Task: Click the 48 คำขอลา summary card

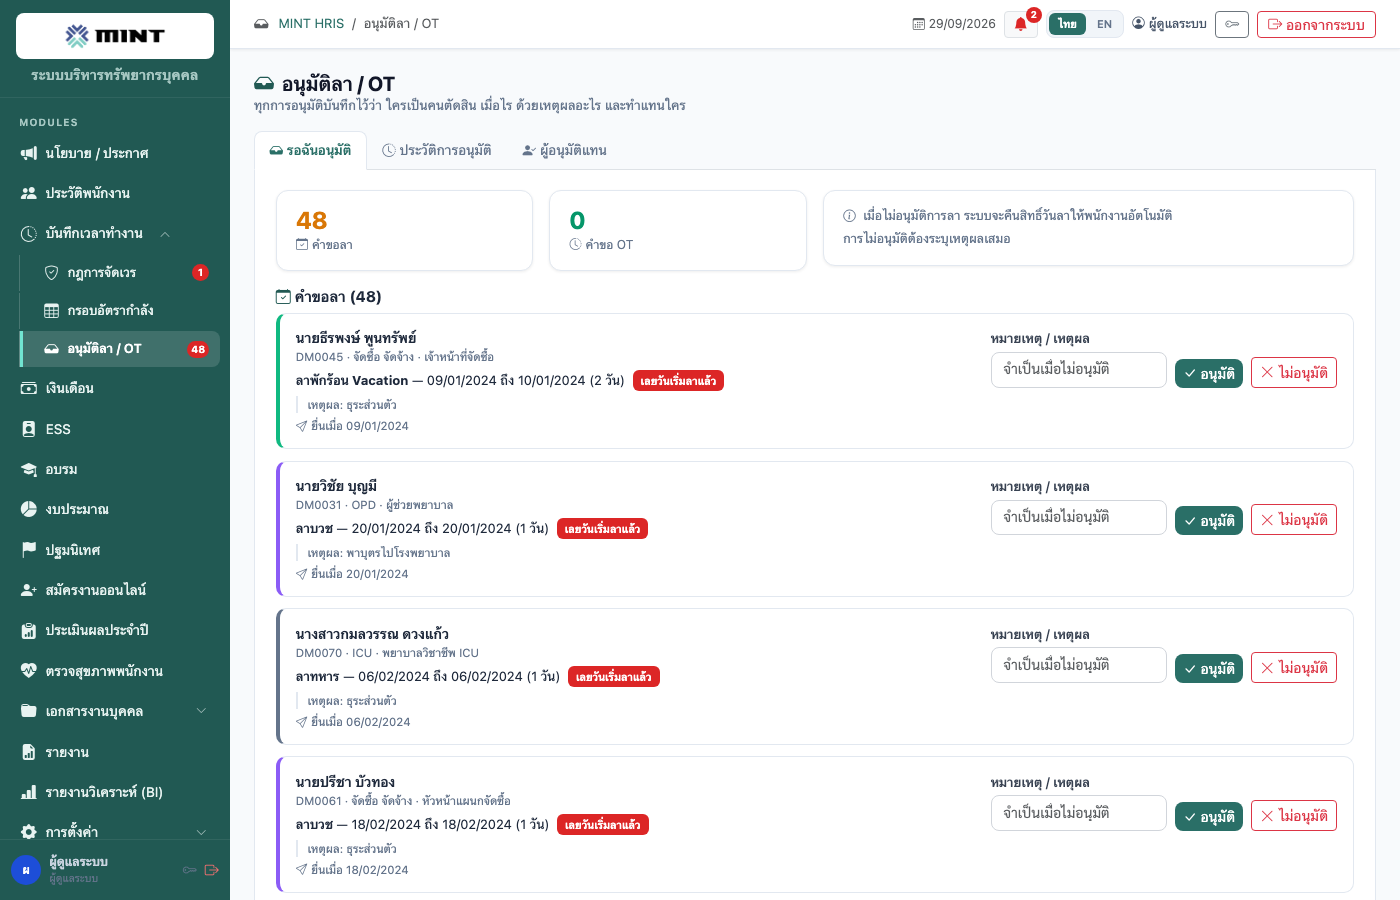Action: pos(404,231)
